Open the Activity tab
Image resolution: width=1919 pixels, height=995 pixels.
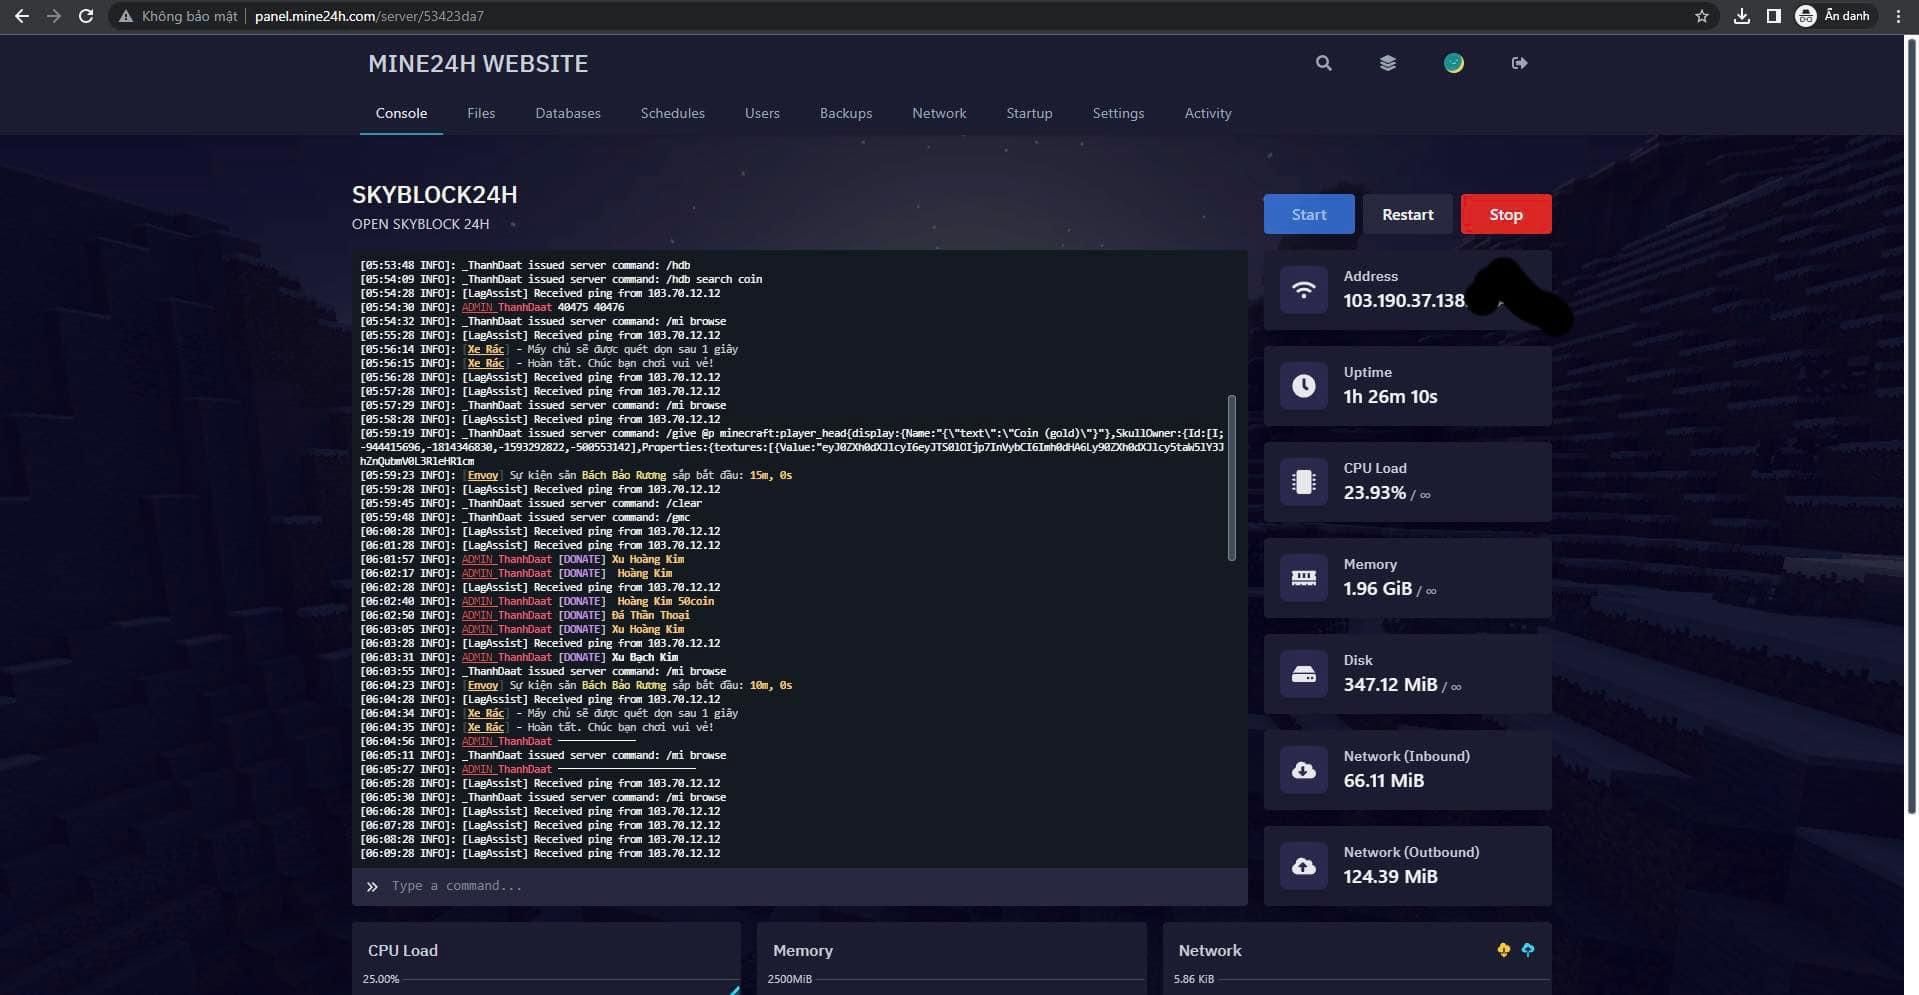coord(1208,113)
